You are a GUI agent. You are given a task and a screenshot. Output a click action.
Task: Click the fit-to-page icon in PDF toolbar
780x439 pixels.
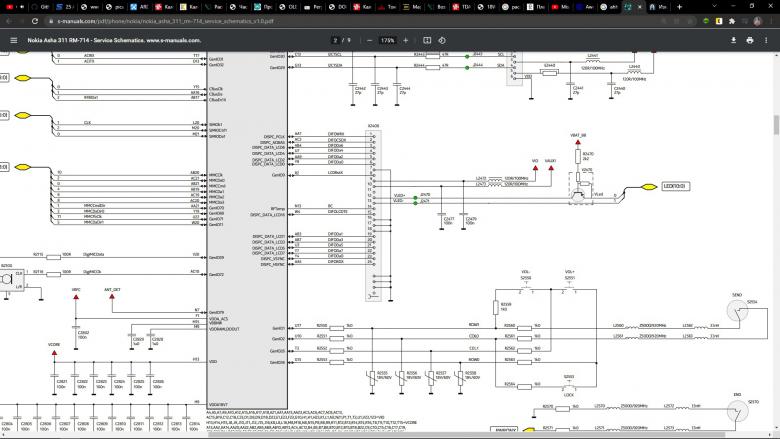click(x=427, y=40)
